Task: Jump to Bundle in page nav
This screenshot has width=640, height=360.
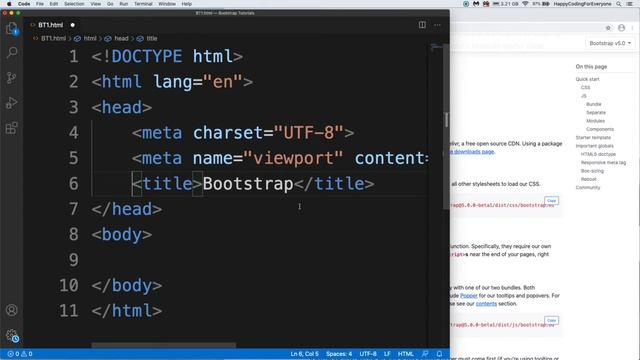Action: coord(593,104)
